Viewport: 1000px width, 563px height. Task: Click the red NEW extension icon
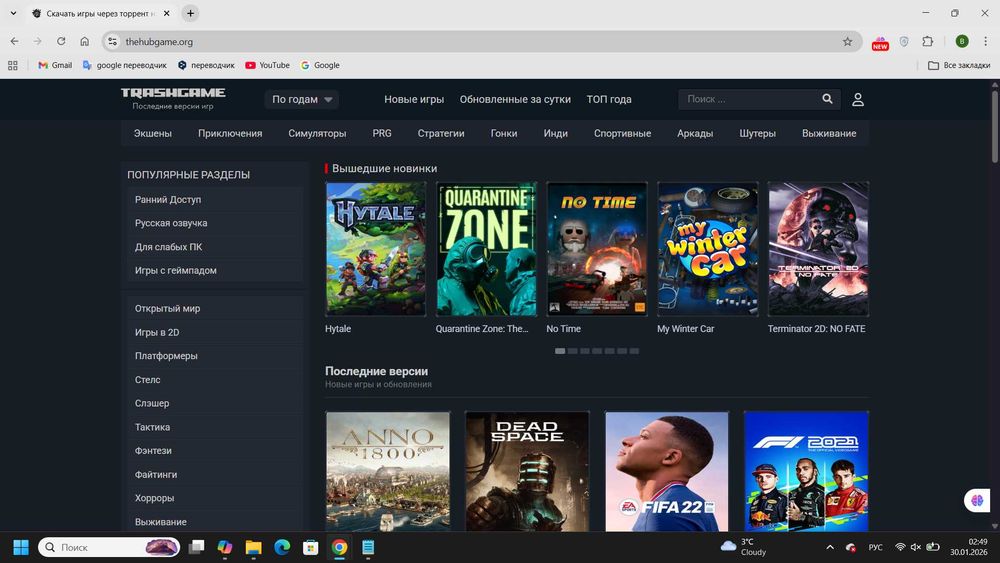pyautogui.click(x=880, y=42)
